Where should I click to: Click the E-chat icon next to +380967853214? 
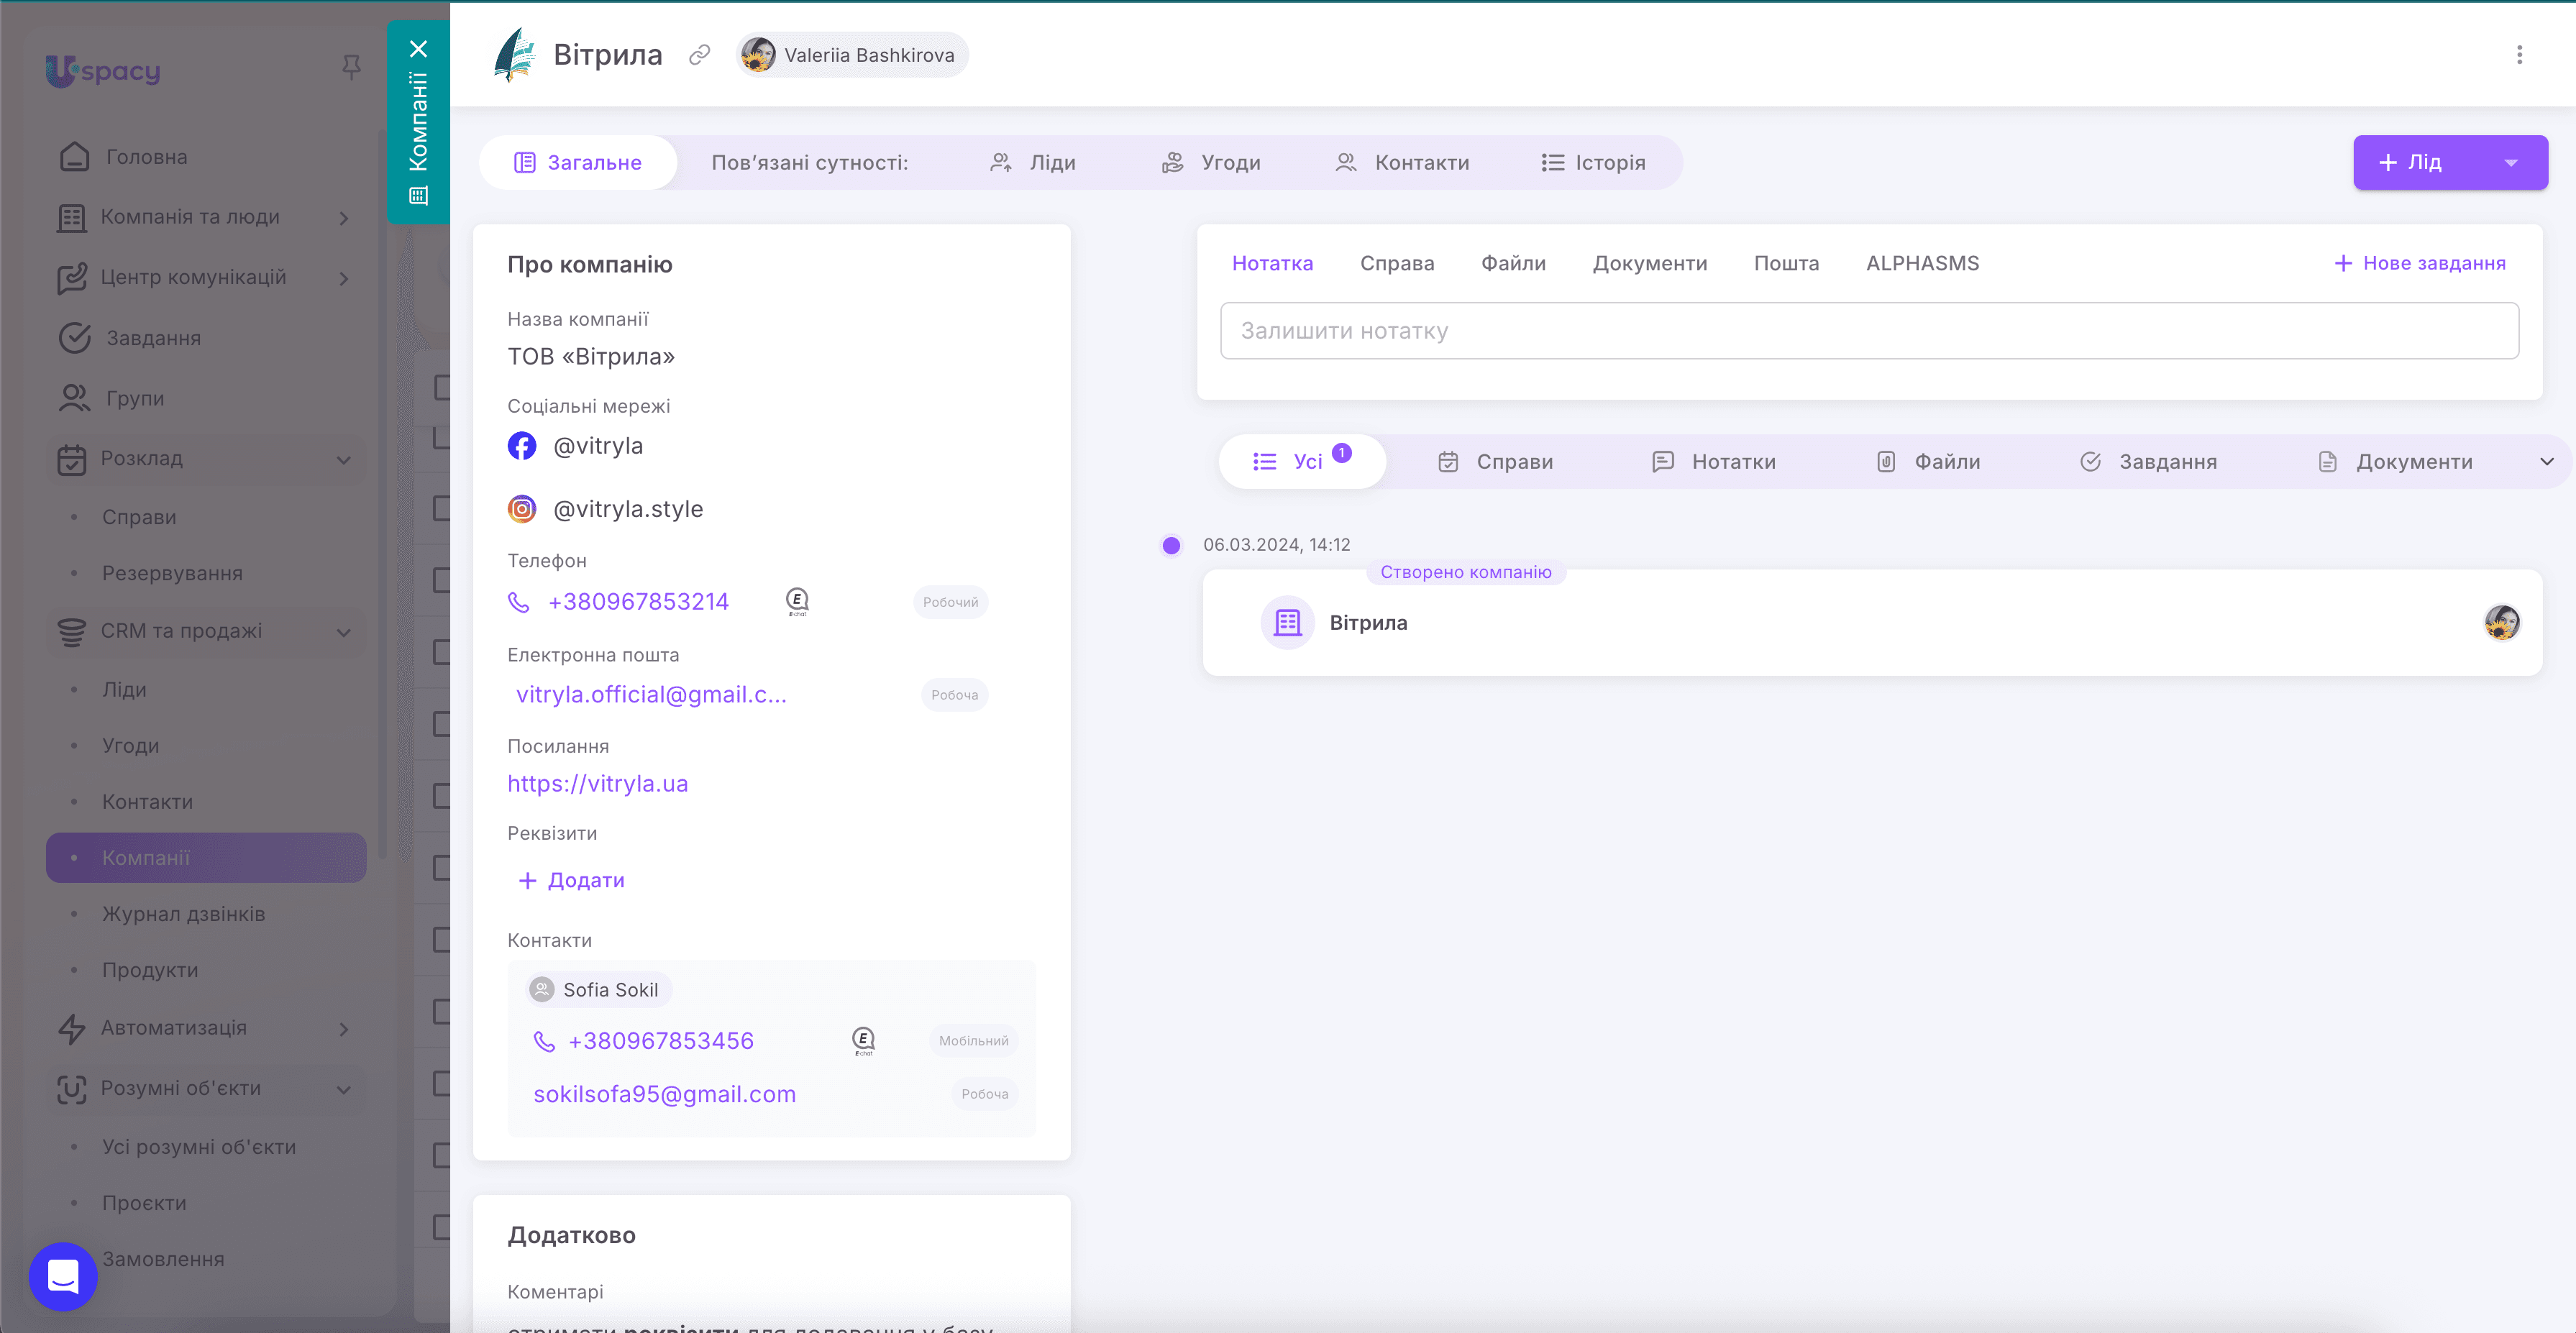click(797, 601)
